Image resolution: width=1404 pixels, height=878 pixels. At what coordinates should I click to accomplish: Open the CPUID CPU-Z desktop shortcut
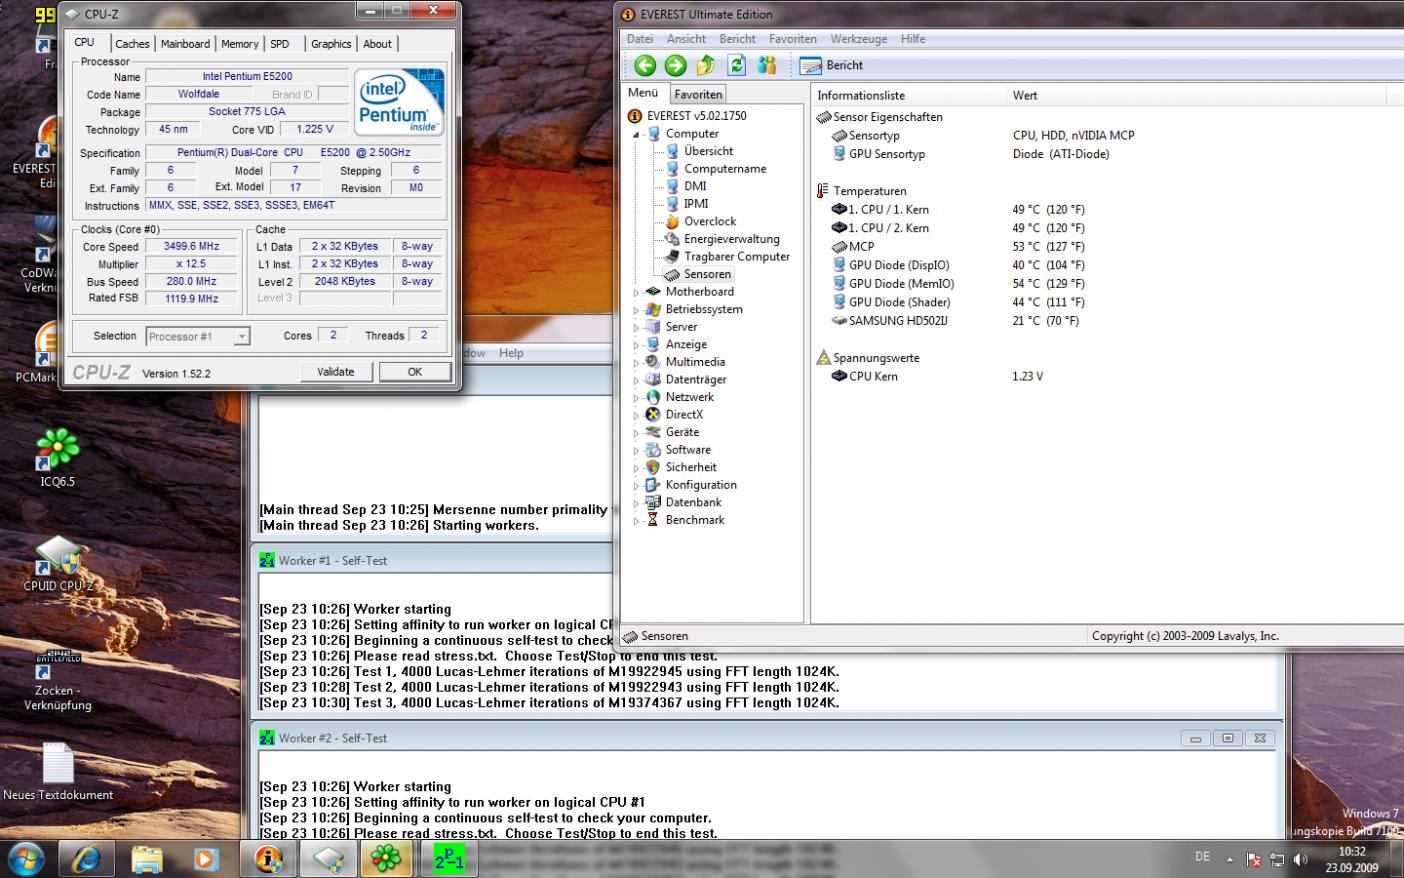58,565
